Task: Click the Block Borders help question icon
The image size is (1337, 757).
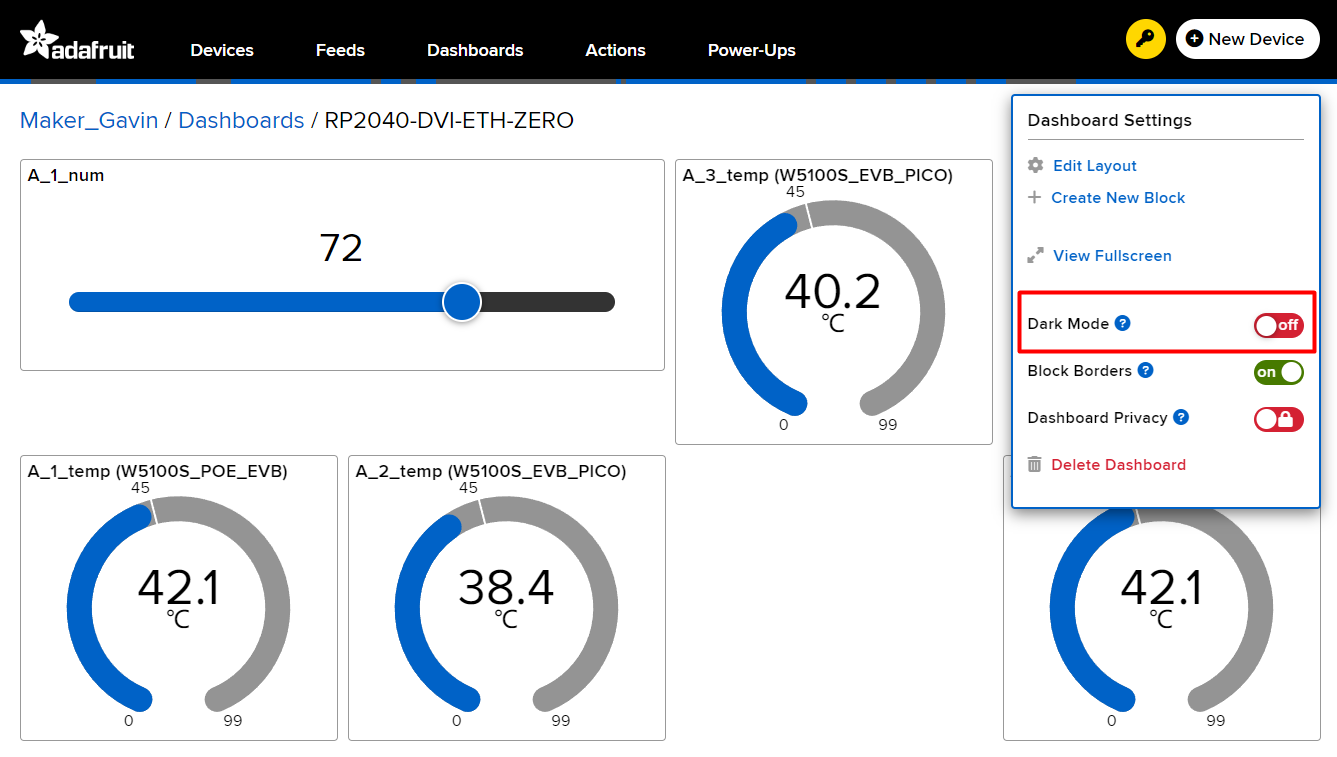Action: (1146, 370)
